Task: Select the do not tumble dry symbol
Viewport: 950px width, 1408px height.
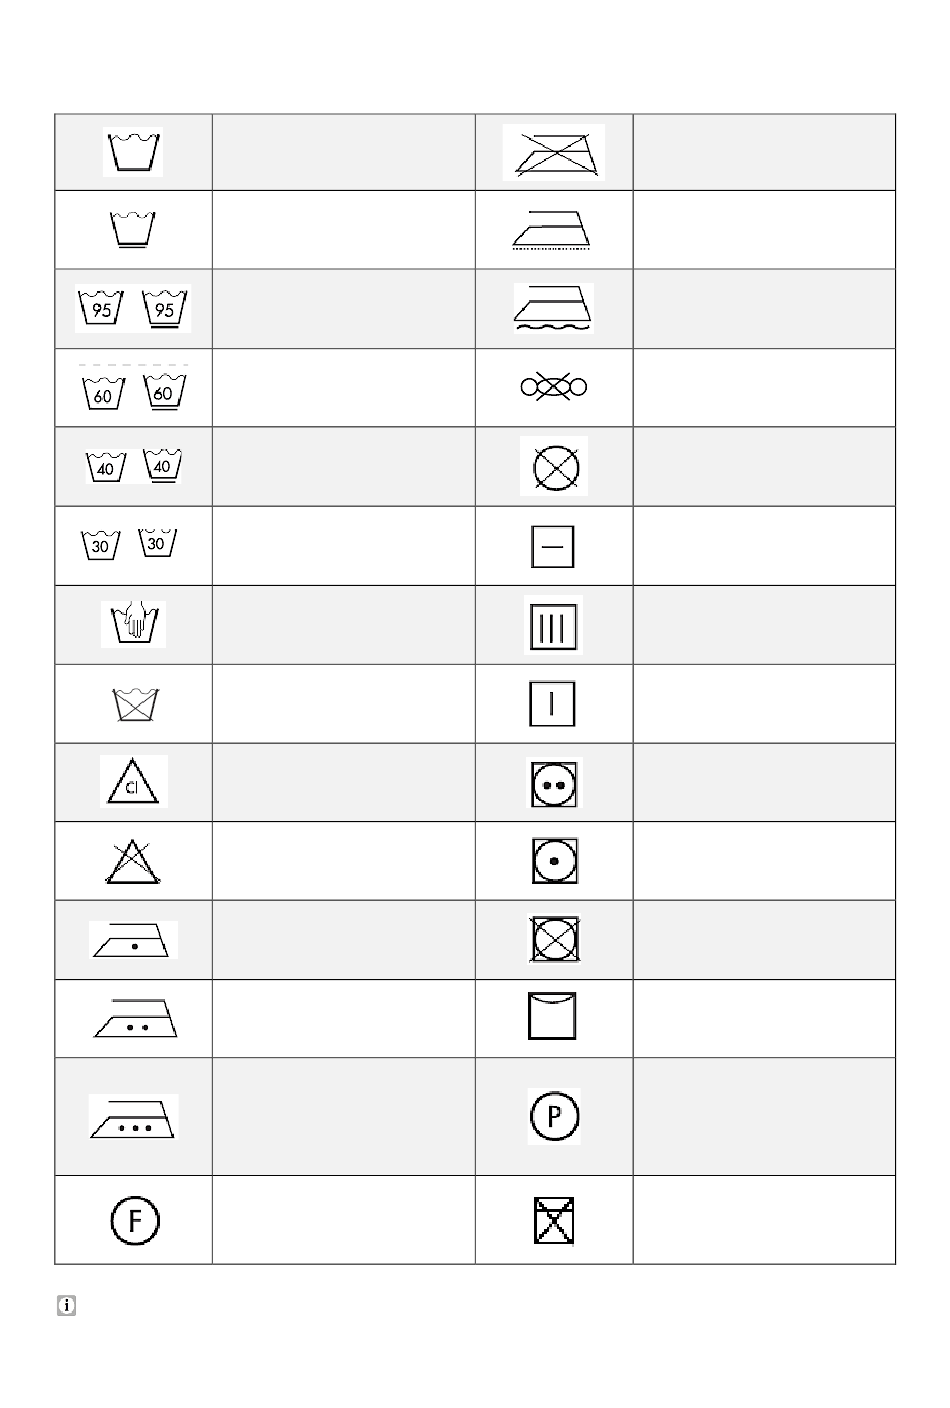Action: pos(554,940)
